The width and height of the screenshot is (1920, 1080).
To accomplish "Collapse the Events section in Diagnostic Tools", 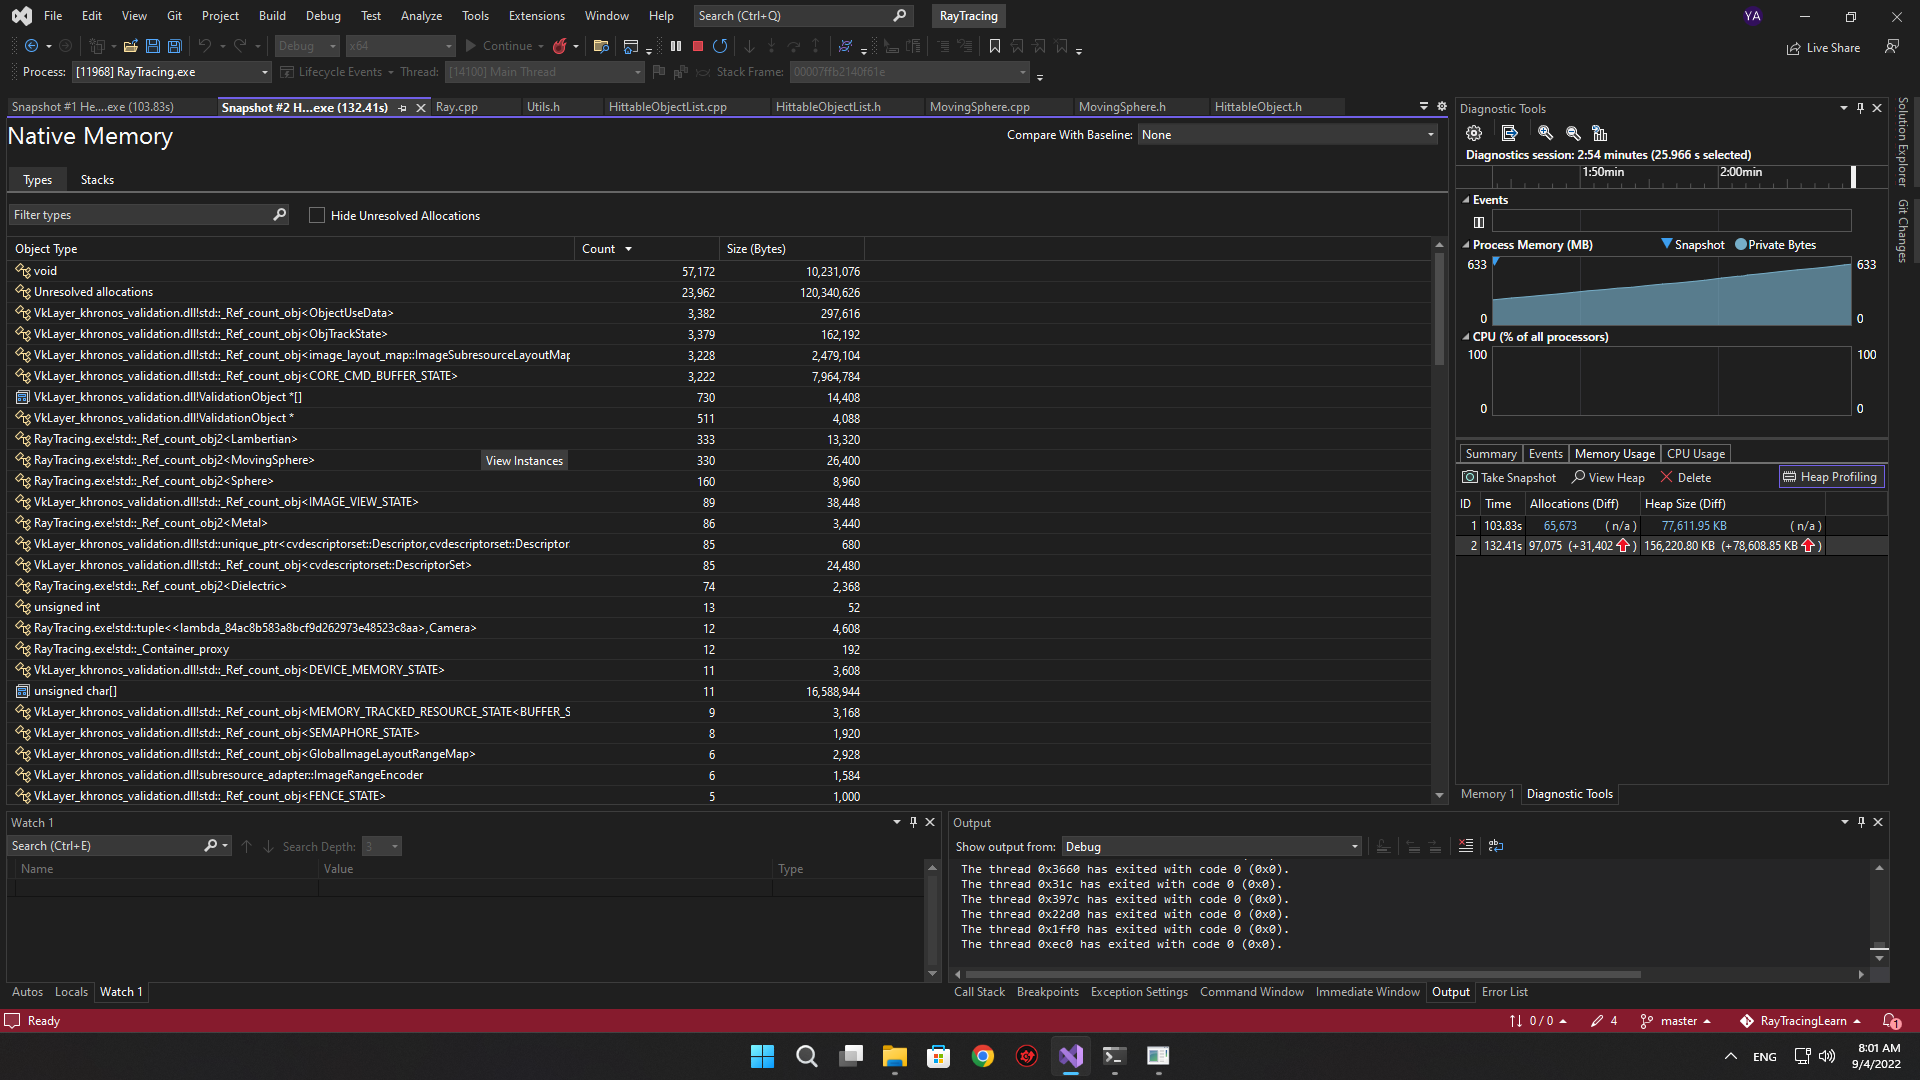I will point(1466,200).
